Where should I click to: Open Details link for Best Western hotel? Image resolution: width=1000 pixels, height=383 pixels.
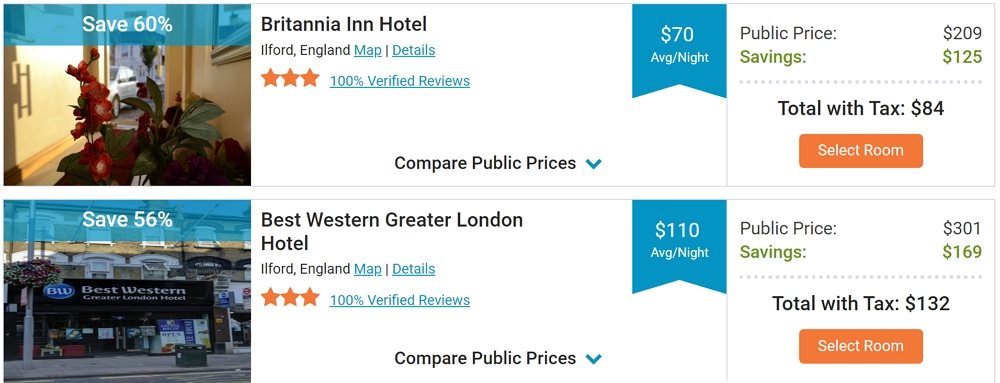tap(413, 269)
